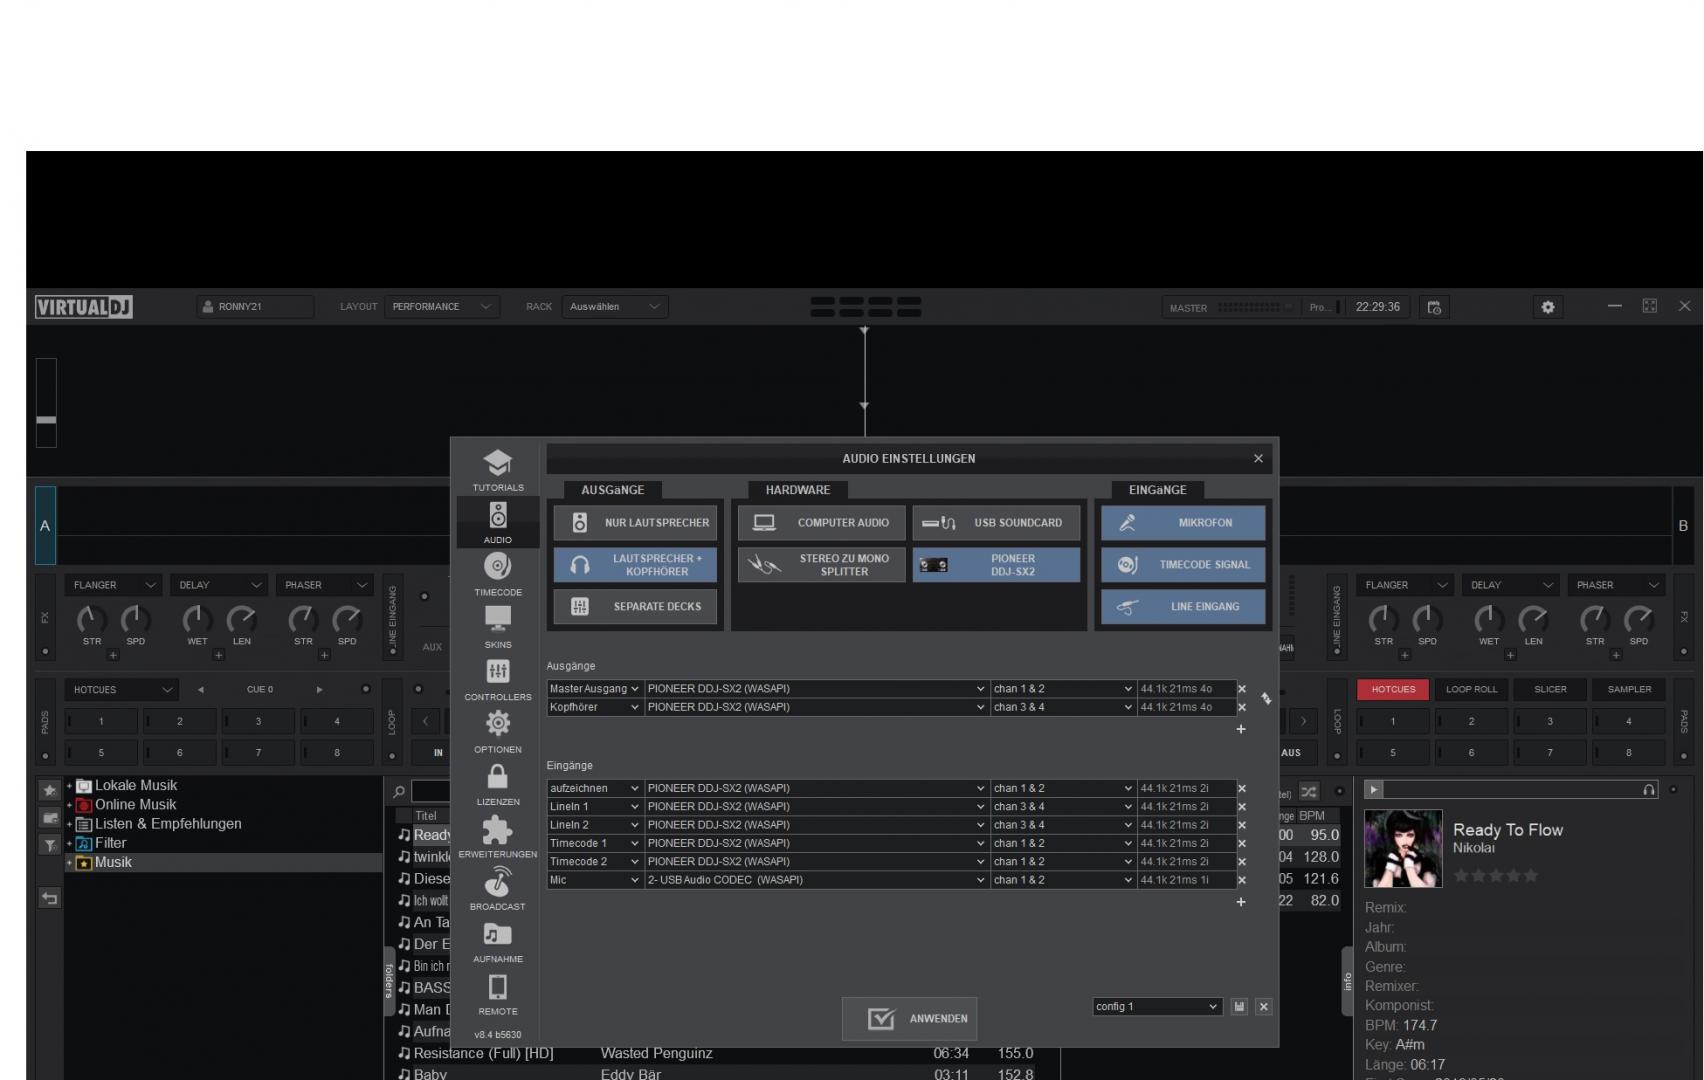Image resolution: width=1704 pixels, height=1080 pixels.
Task: Open the Aufnahme recording section
Action: 498,942
